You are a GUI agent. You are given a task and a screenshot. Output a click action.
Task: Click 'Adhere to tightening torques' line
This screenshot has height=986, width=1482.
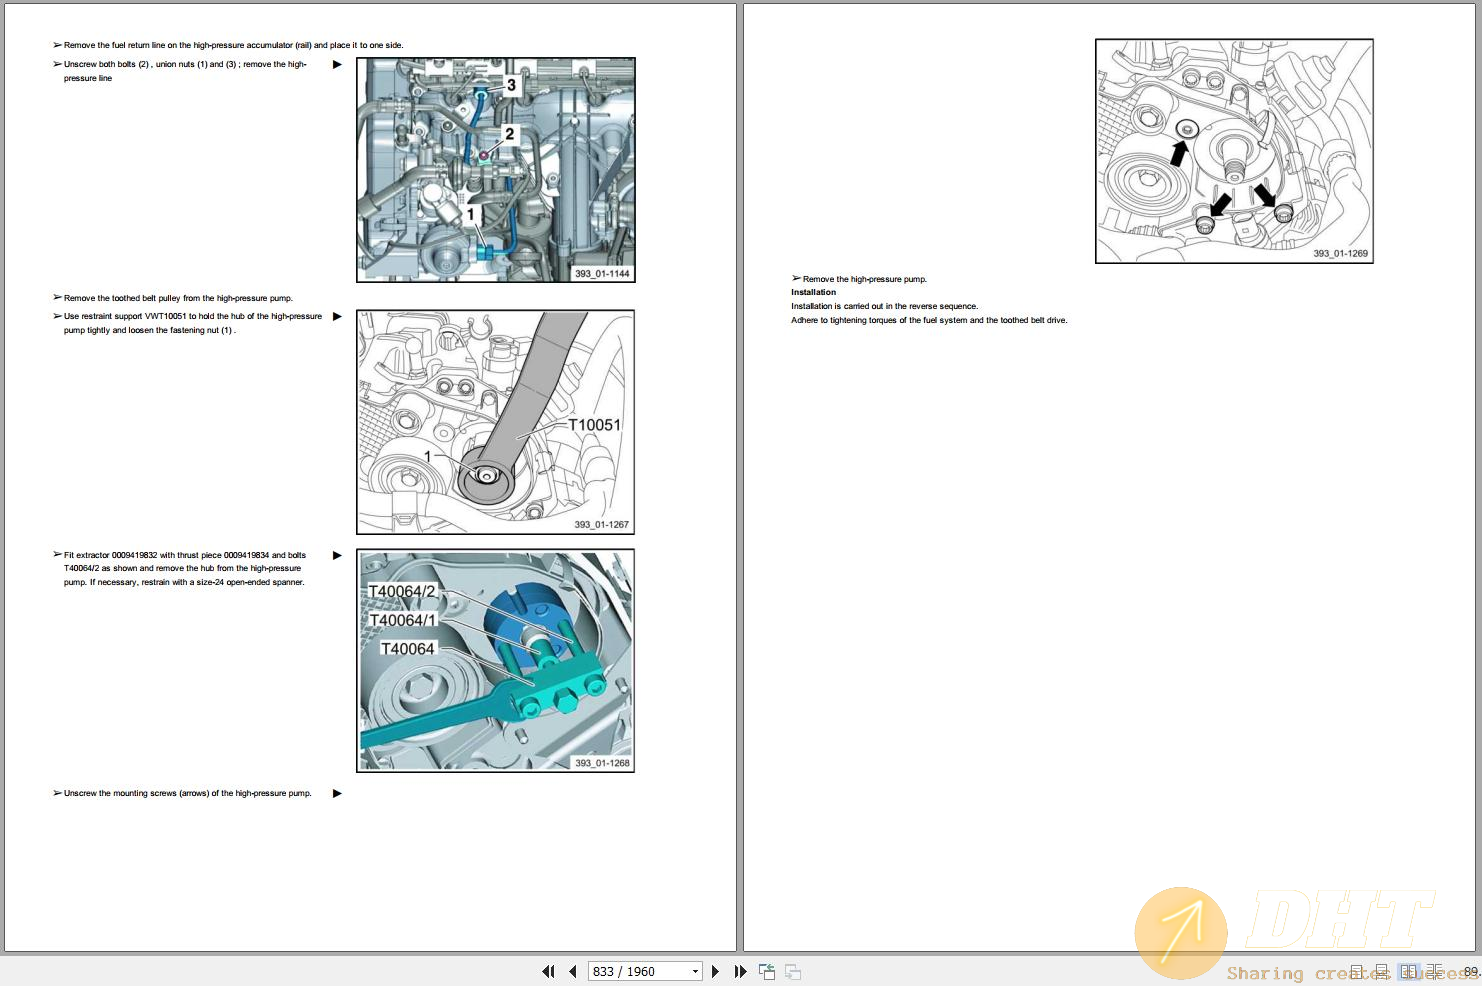pyautogui.click(x=929, y=320)
